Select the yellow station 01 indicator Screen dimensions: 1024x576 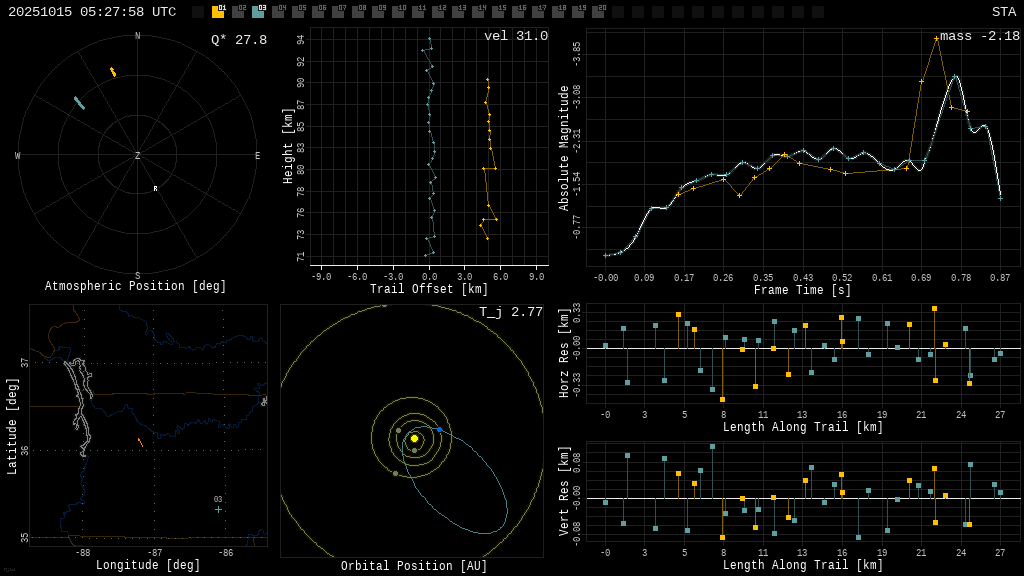pyautogui.click(x=218, y=12)
